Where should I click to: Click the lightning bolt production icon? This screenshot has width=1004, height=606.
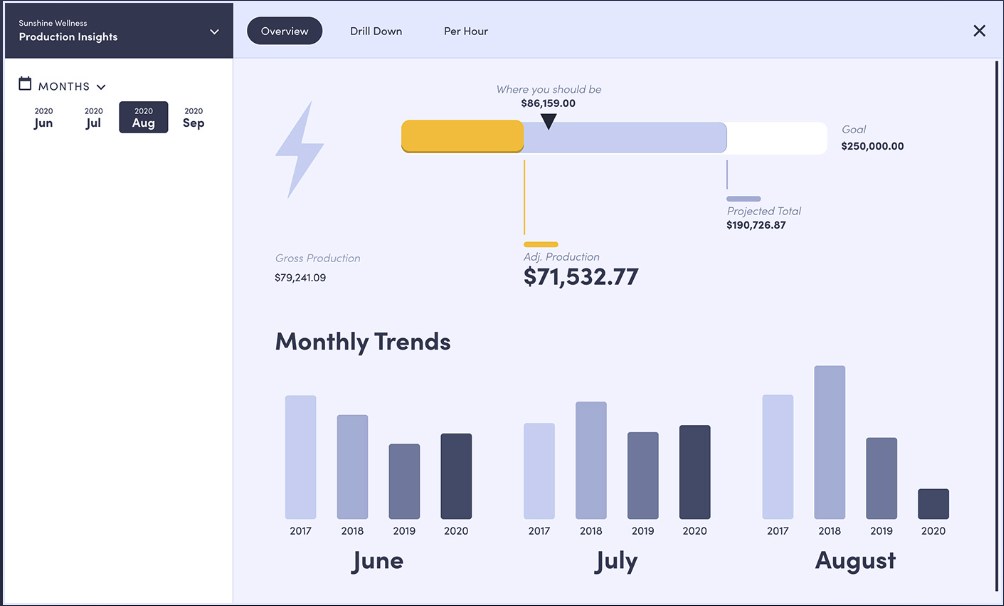click(299, 149)
